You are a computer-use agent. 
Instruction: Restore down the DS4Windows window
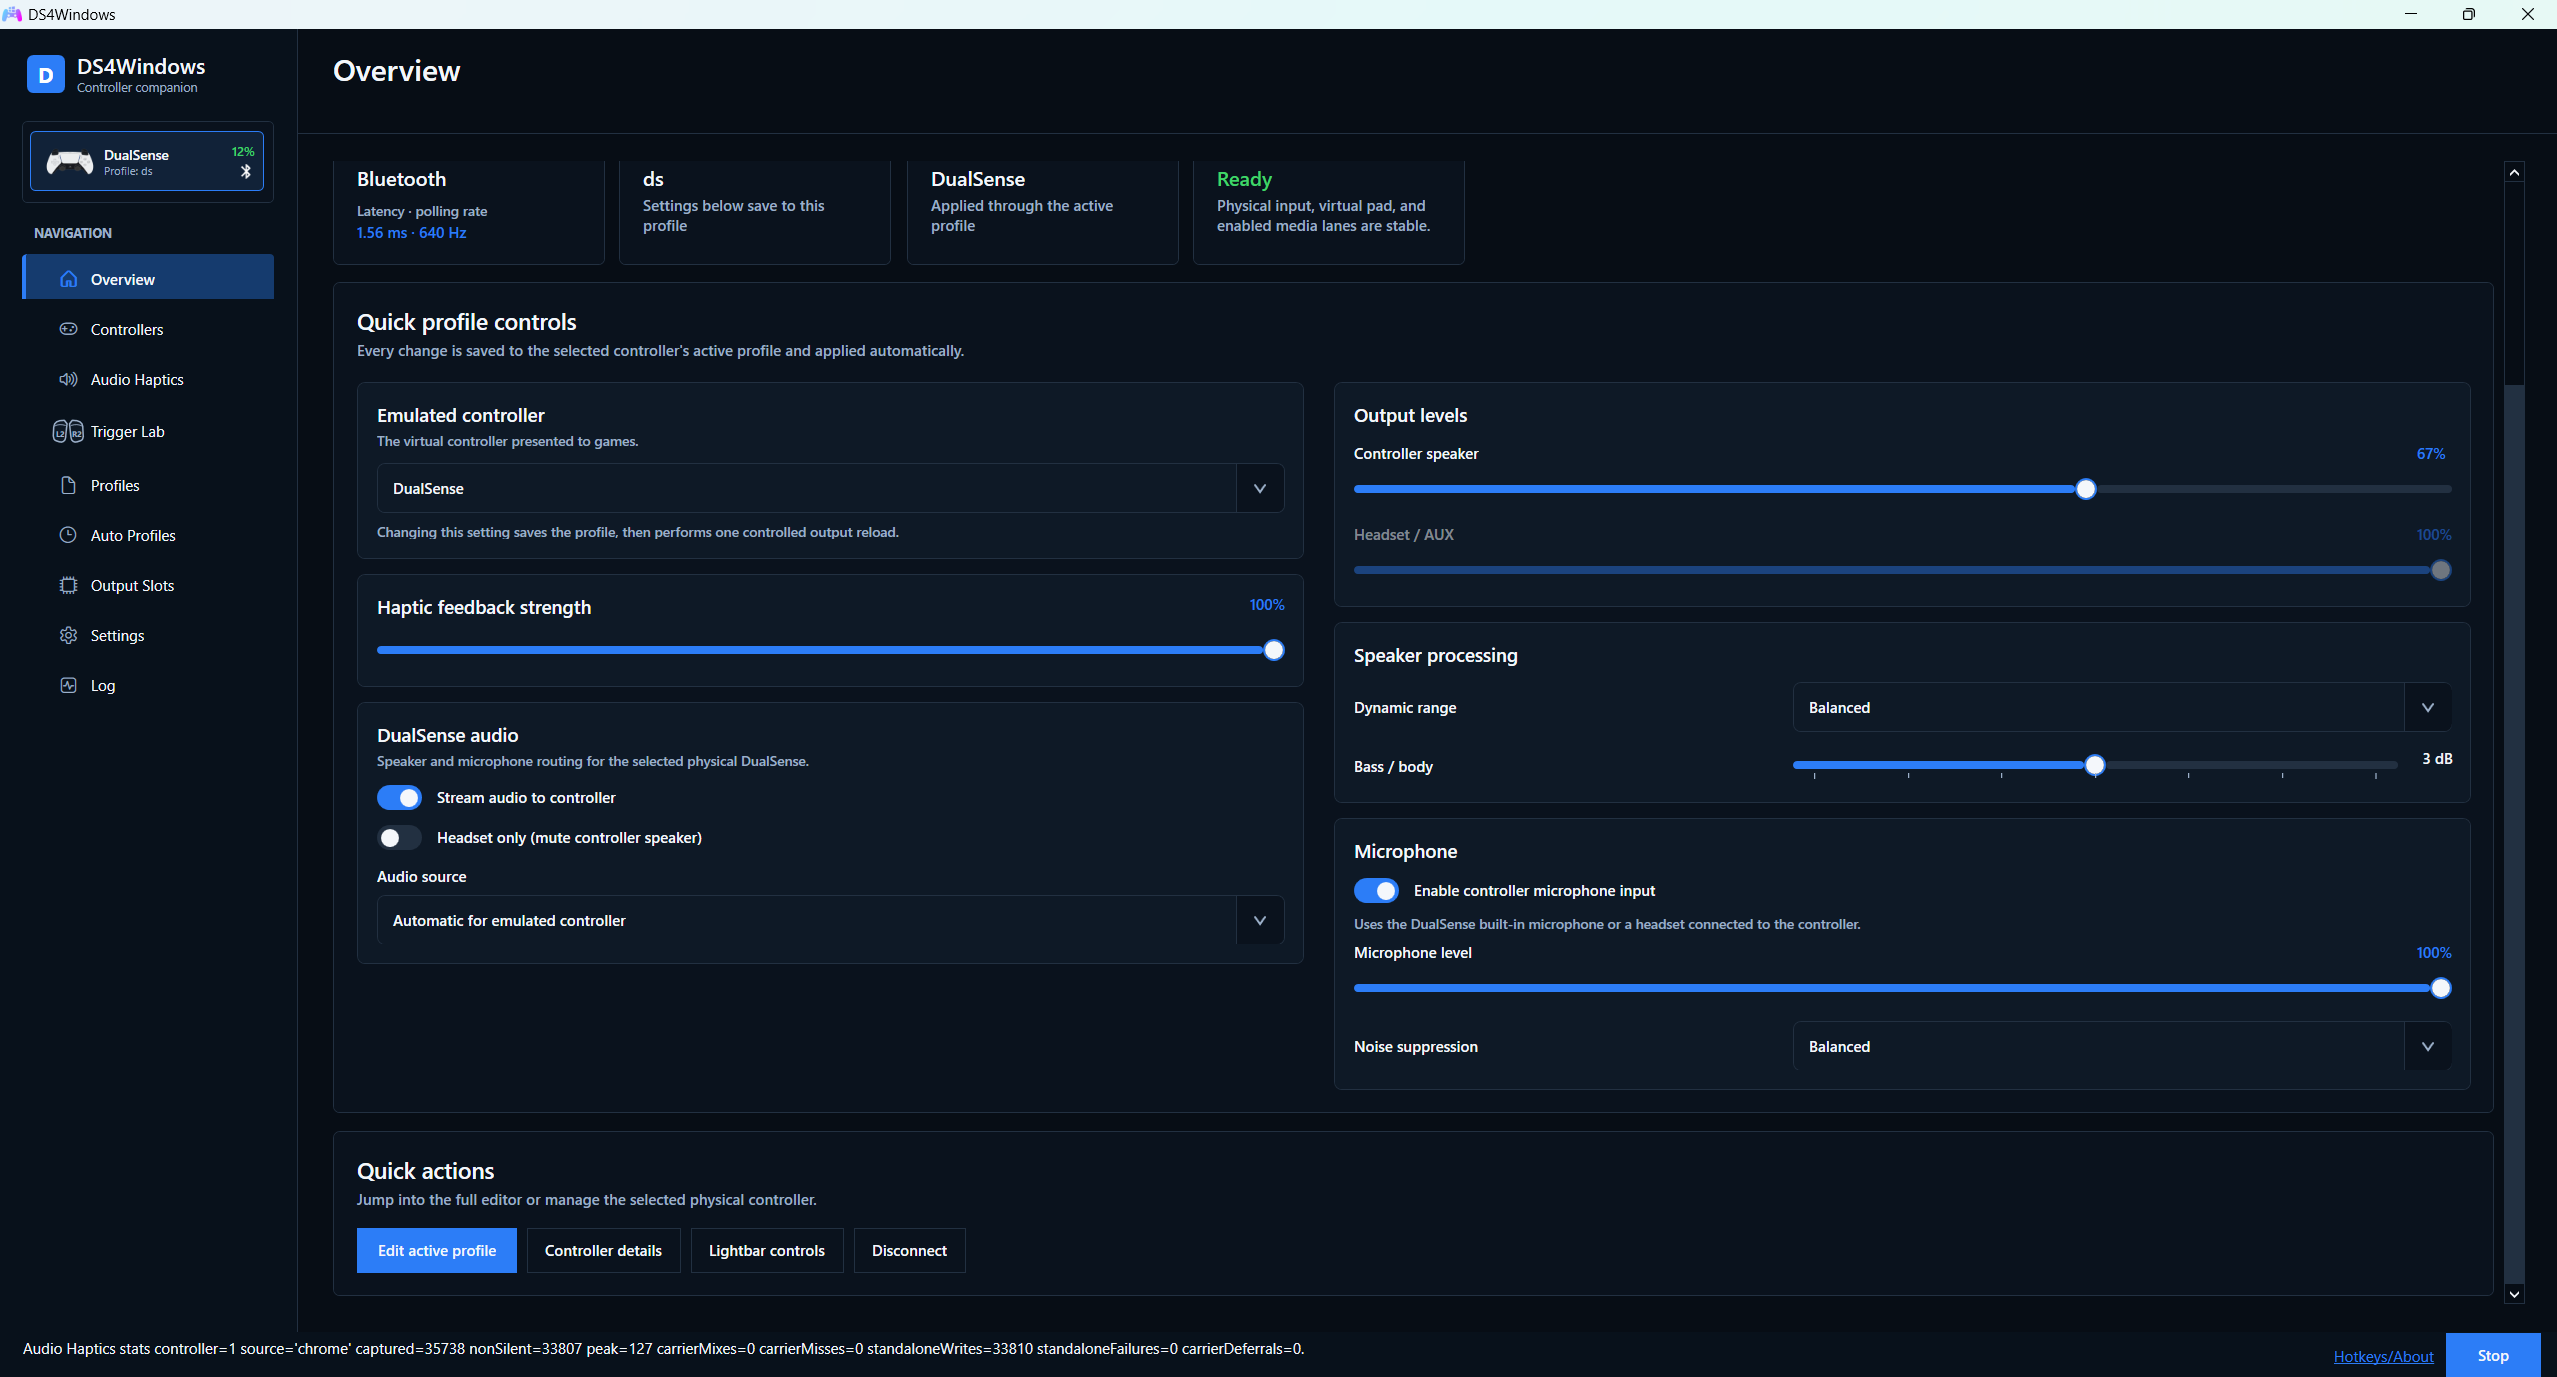pyautogui.click(x=2469, y=14)
